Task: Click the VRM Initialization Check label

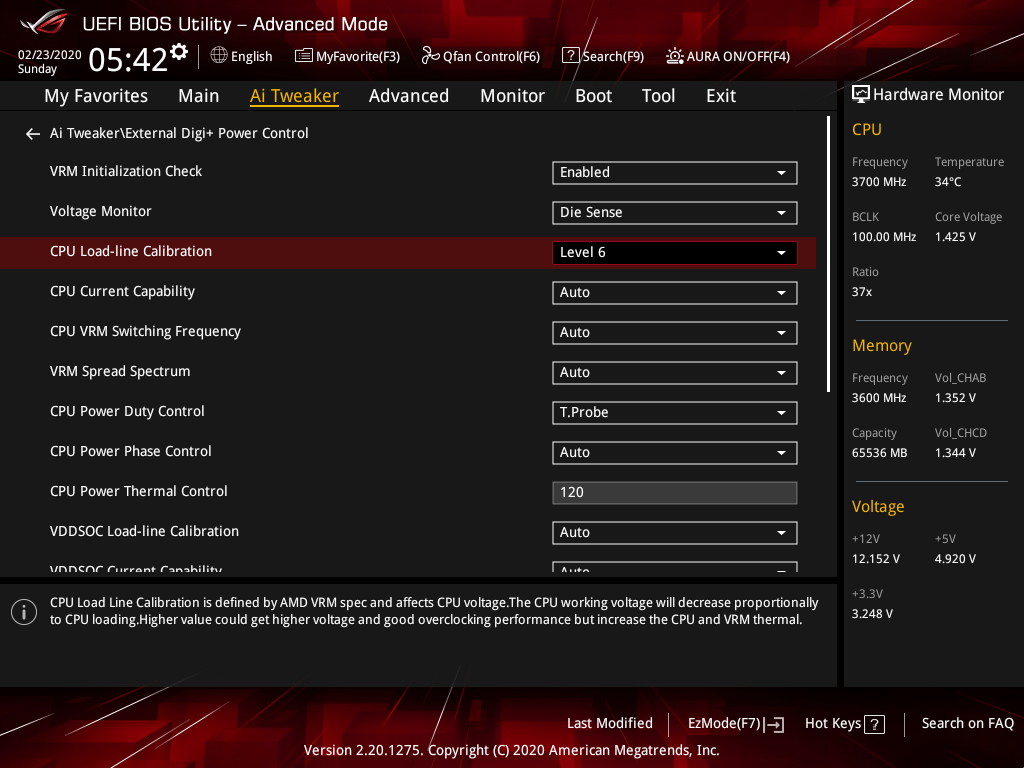Action: [126, 171]
